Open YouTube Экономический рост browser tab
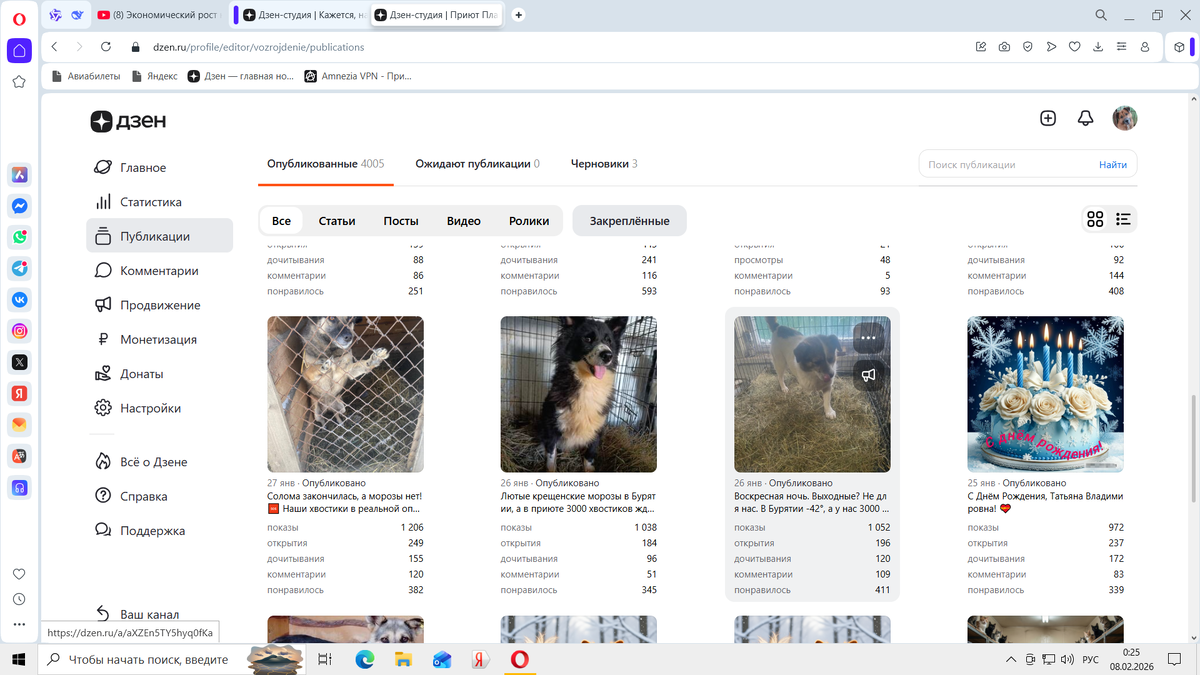 pyautogui.click(x=159, y=15)
